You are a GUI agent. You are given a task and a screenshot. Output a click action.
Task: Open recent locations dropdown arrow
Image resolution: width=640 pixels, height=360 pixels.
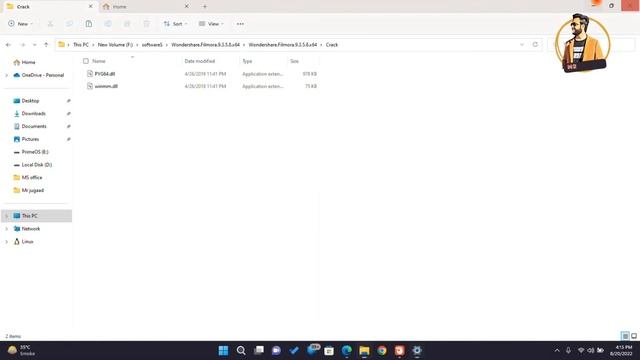coord(35,45)
